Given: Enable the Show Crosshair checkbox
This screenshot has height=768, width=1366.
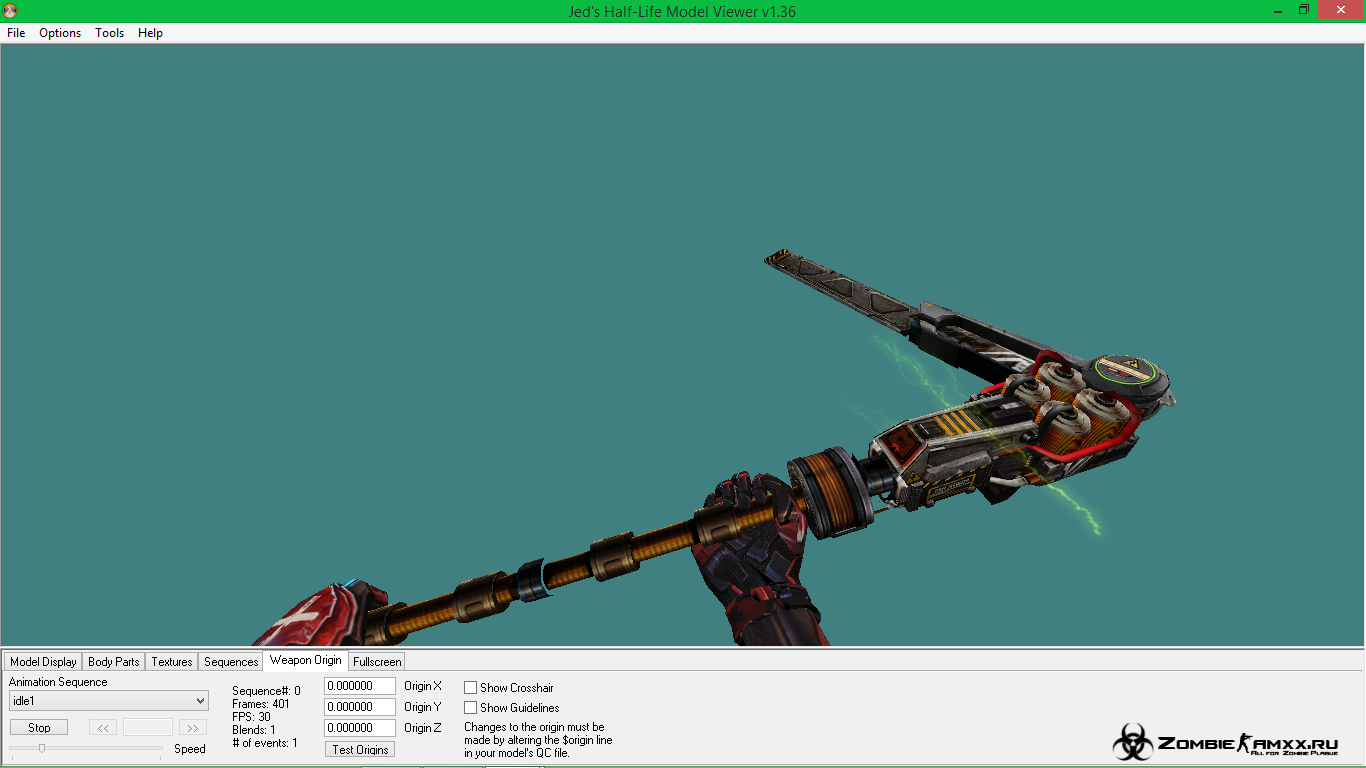Looking at the screenshot, I should (x=470, y=687).
